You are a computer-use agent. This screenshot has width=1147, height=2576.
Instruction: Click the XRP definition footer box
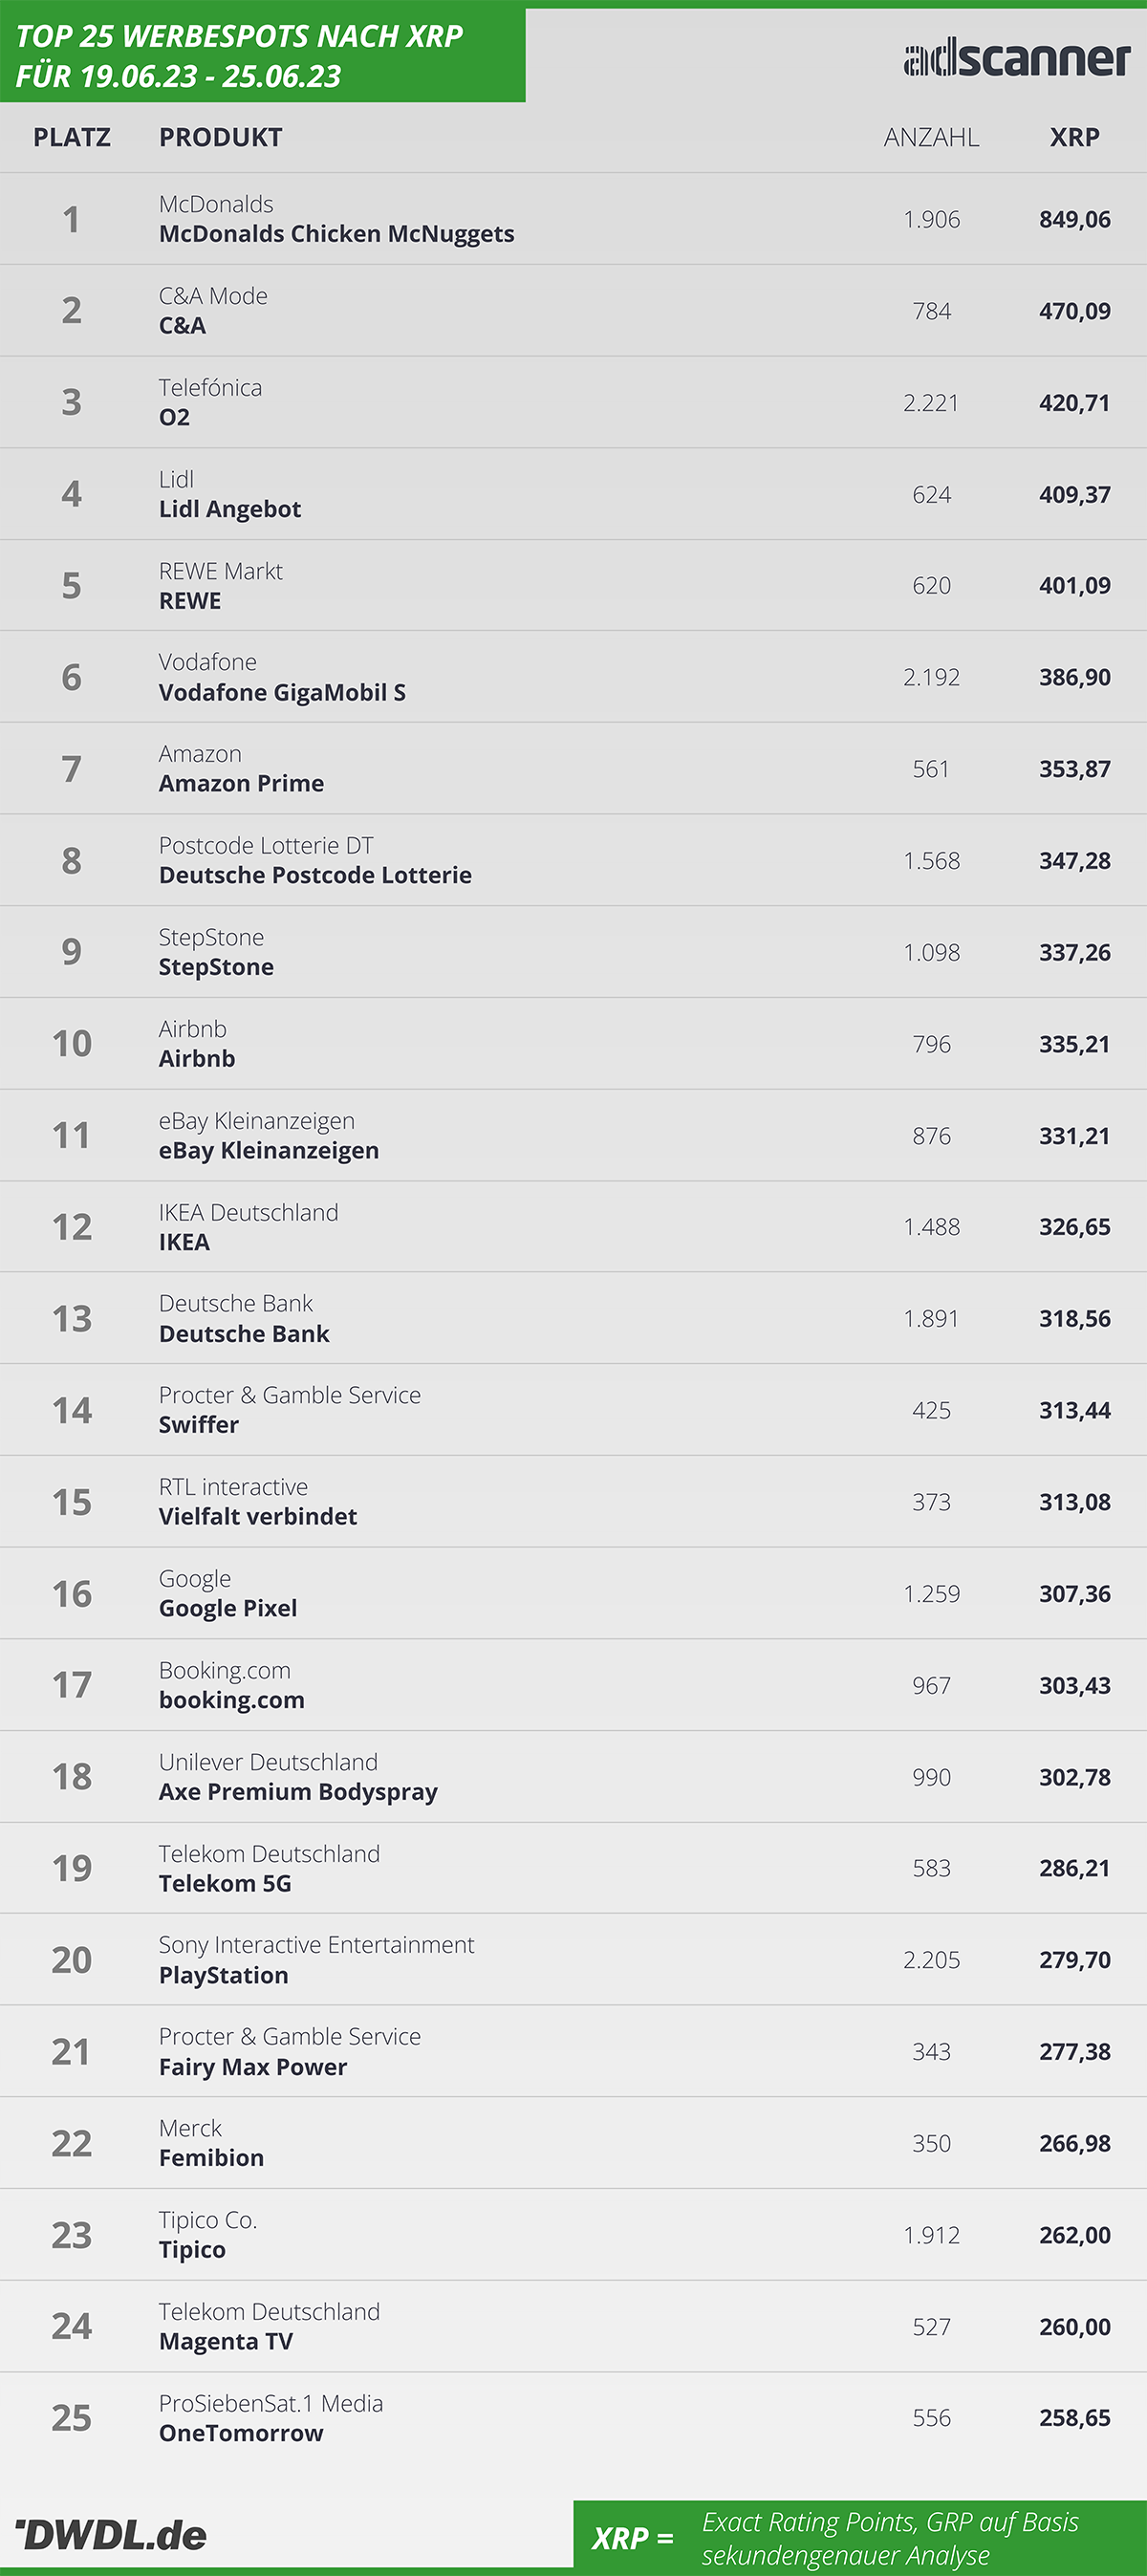pyautogui.click(x=860, y=2537)
